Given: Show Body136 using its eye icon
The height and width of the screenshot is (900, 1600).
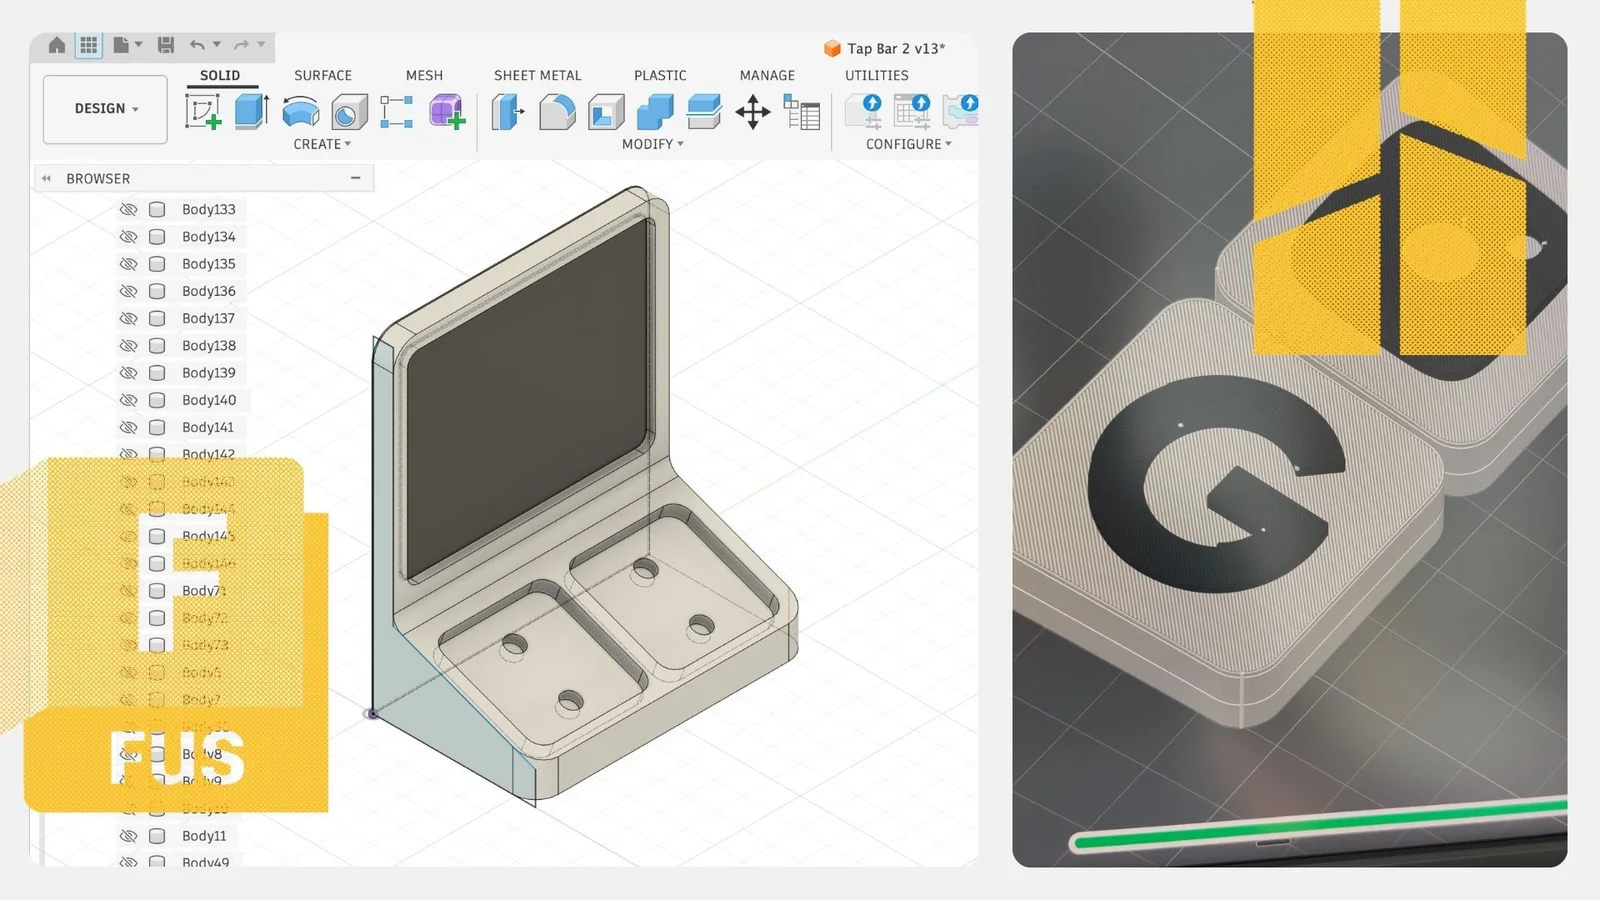Looking at the screenshot, I should (x=128, y=291).
